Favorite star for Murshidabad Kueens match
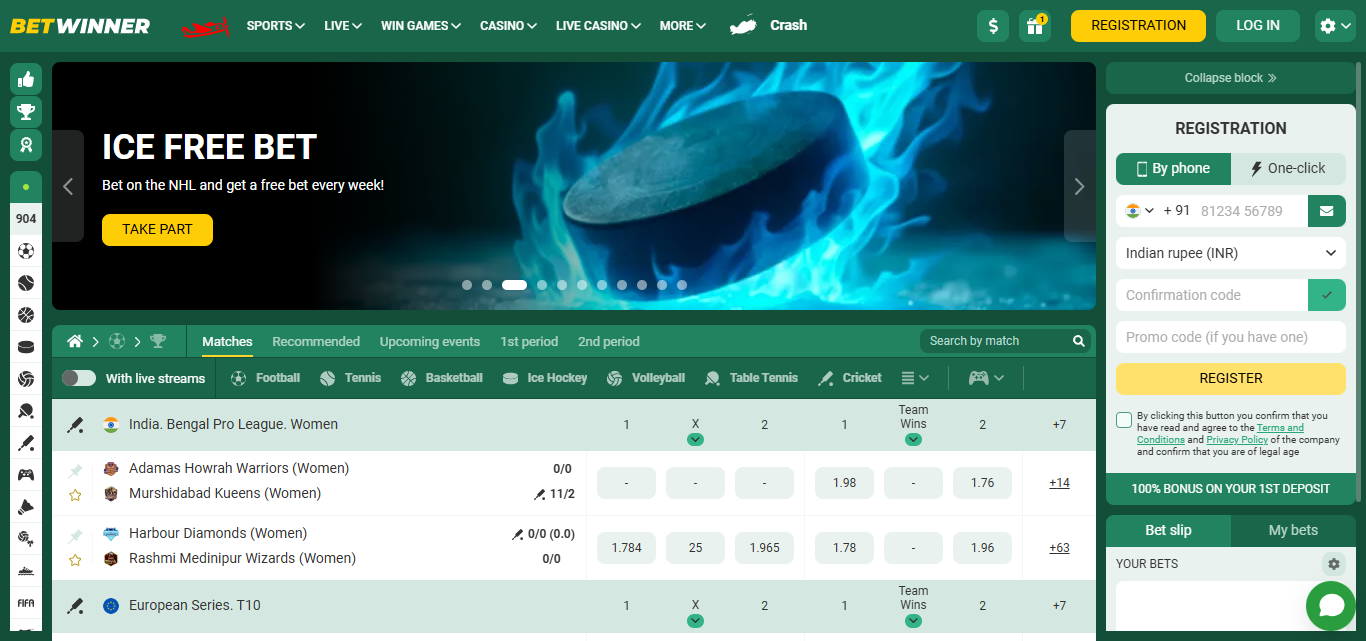This screenshot has height=641, width=1366. pos(75,495)
